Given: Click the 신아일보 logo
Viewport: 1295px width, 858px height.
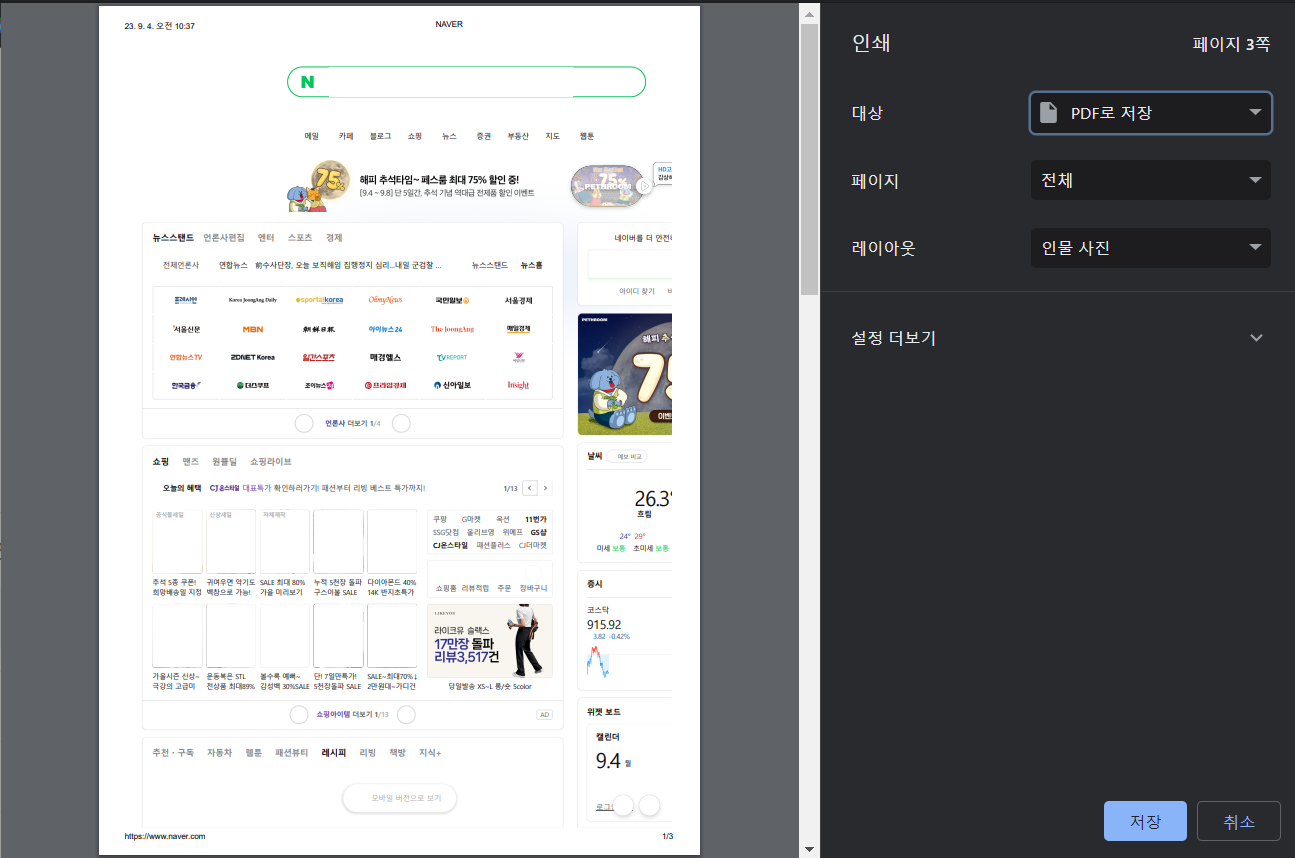Looking at the screenshot, I should pyautogui.click(x=452, y=385).
